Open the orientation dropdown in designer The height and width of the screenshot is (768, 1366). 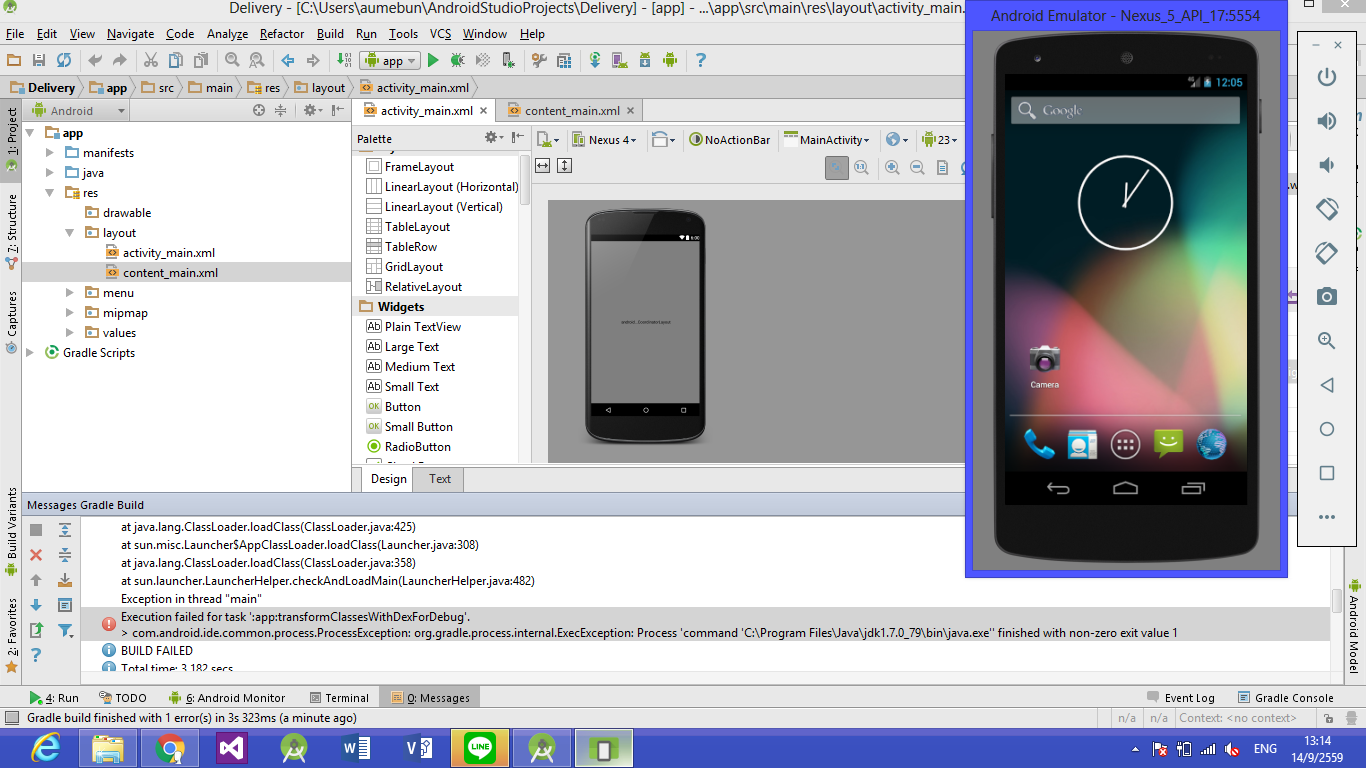click(x=663, y=140)
